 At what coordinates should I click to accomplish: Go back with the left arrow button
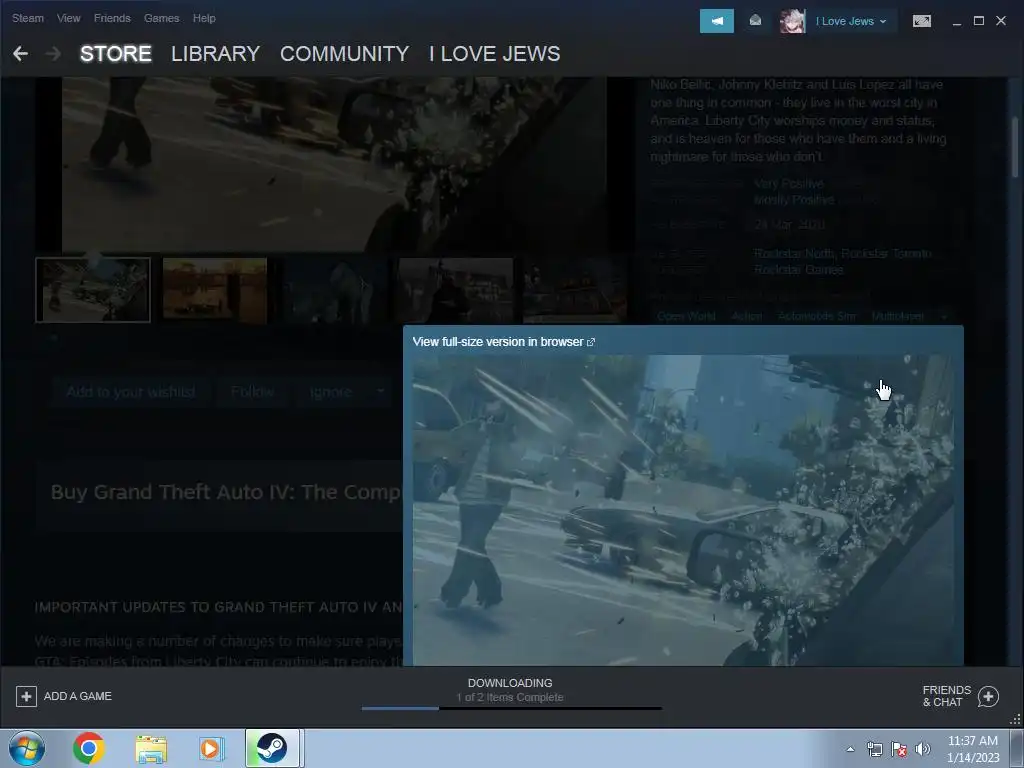click(20, 54)
